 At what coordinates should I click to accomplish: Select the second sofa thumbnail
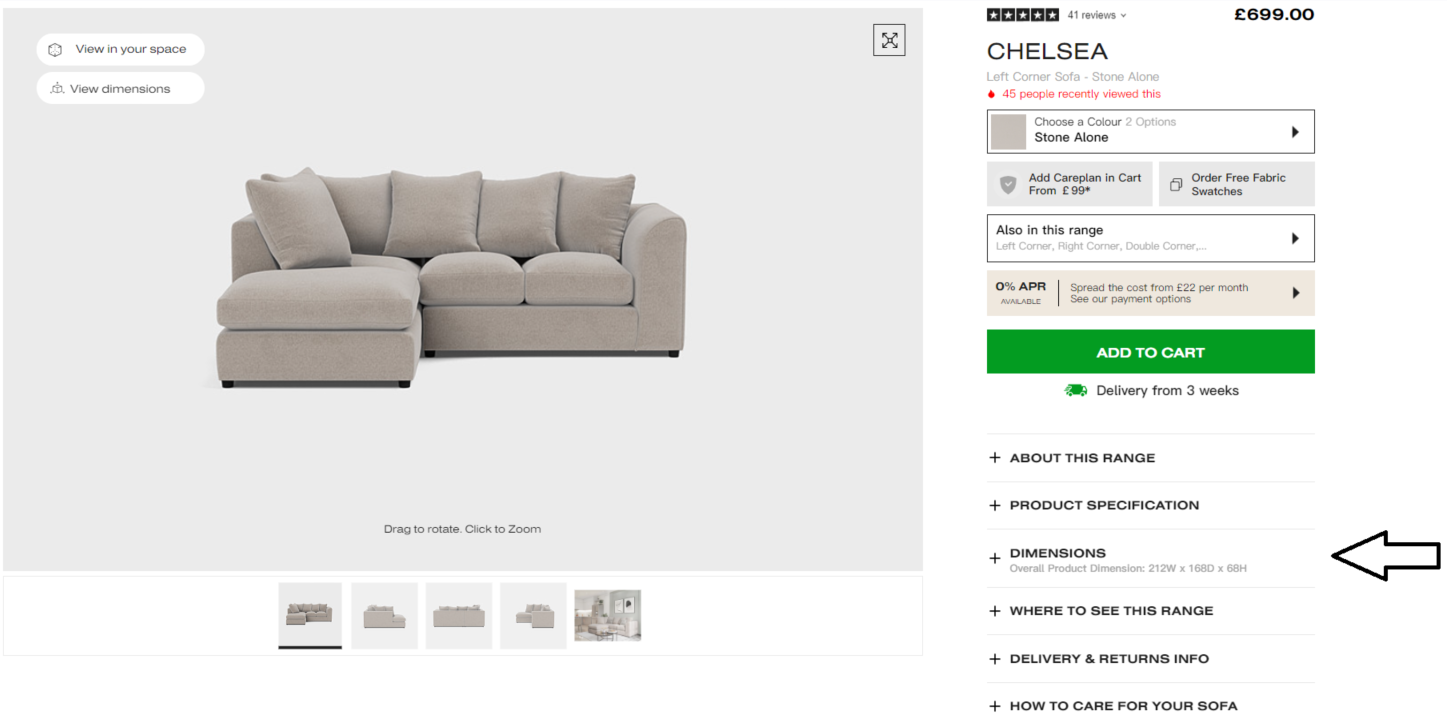[x=384, y=615]
